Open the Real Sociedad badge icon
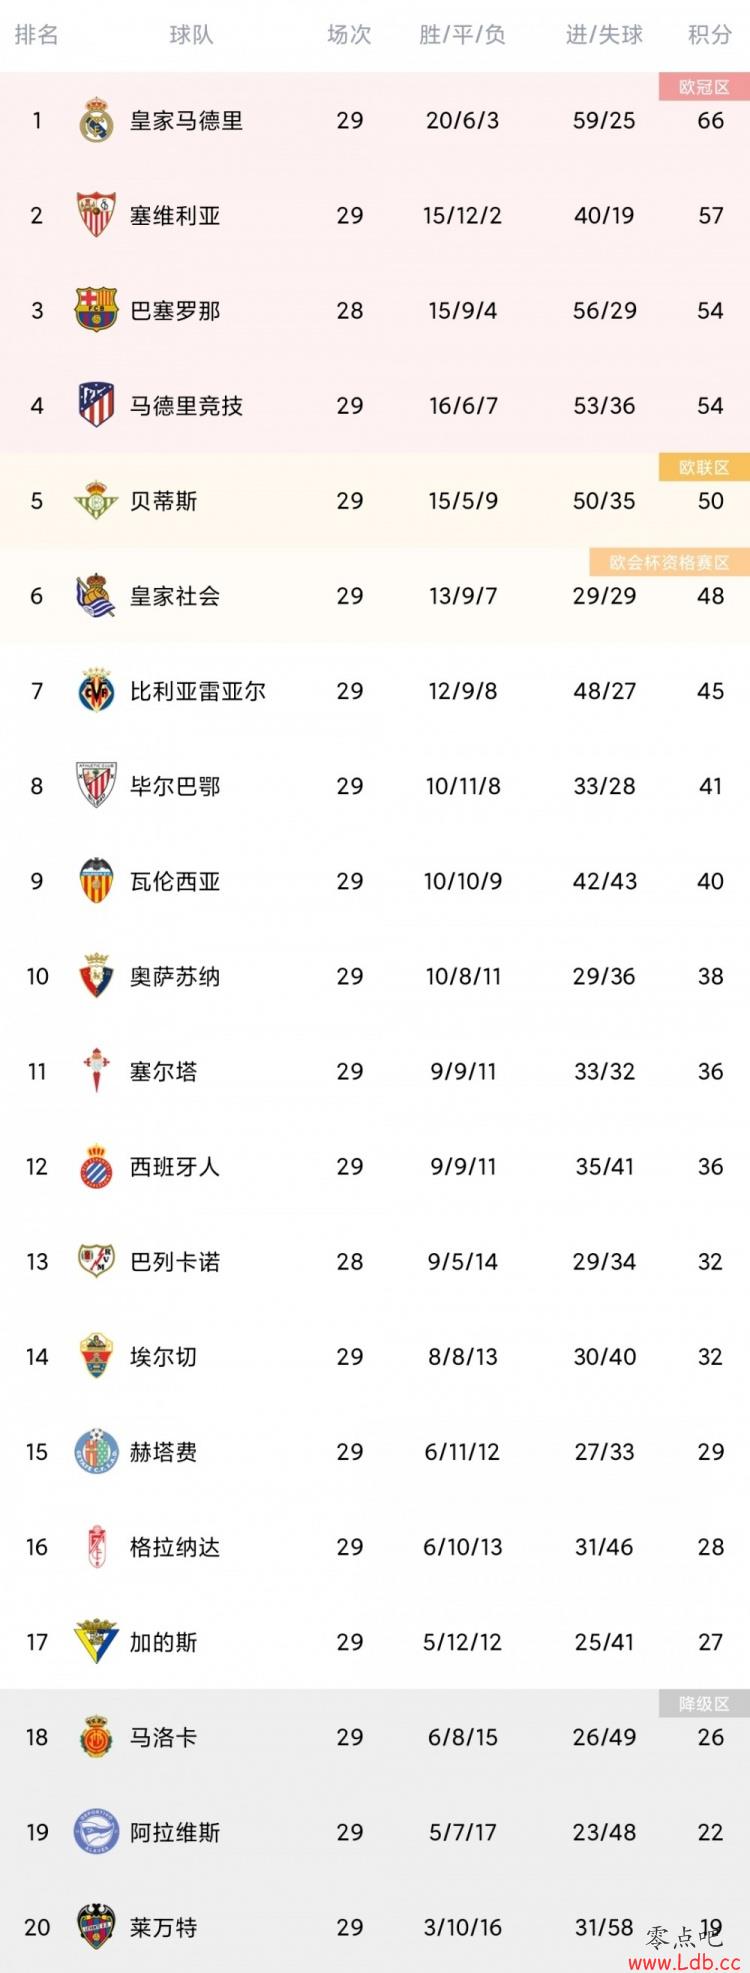This screenshot has height=1973, width=750. (x=97, y=595)
